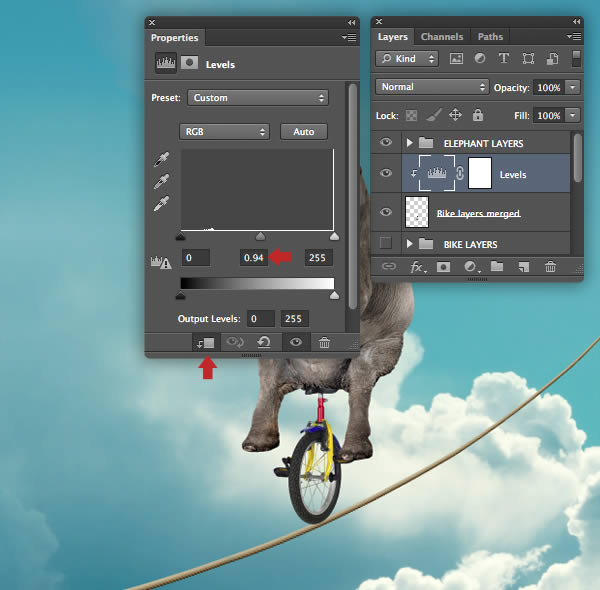
Task: Select the Properties tab
Action: point(174,37)
